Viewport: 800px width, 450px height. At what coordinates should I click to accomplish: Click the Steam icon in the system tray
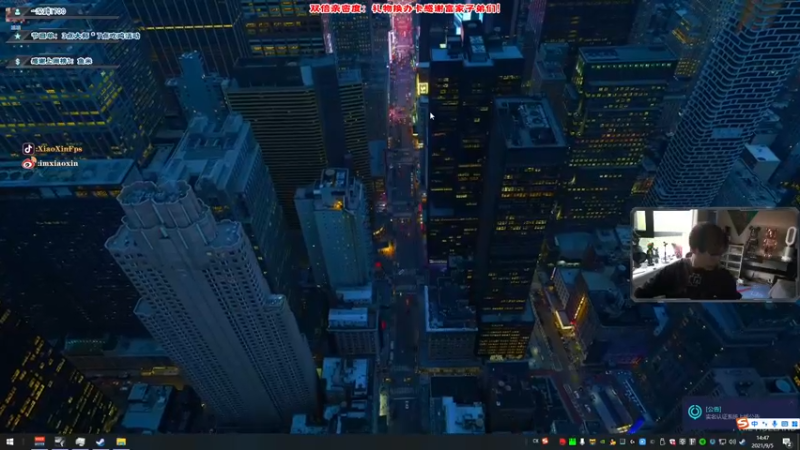[x=742, y=442]
